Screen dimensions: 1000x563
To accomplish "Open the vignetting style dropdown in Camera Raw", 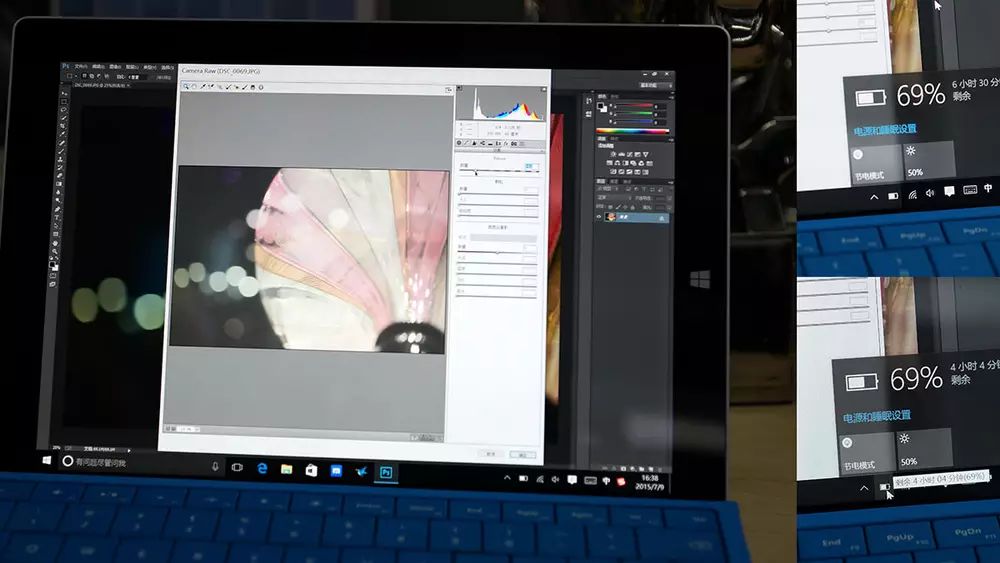I will coord(503,237).
